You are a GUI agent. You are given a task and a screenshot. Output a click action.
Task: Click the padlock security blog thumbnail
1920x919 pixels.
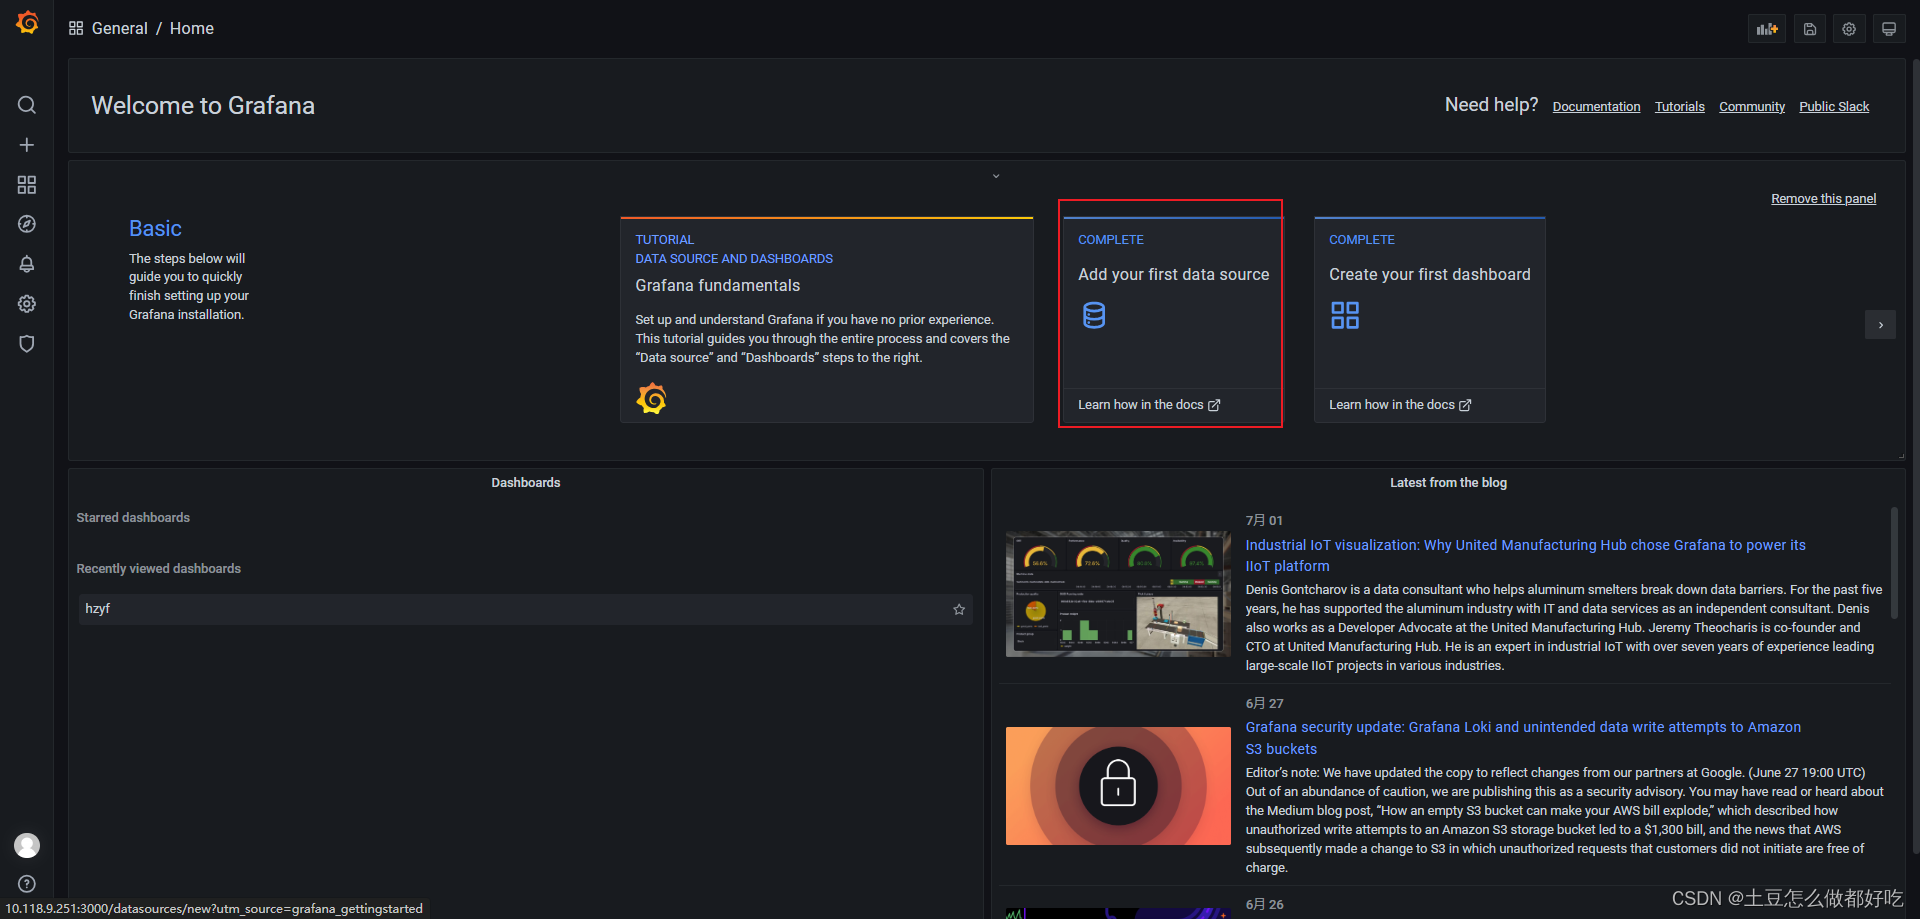point(1118,786)
